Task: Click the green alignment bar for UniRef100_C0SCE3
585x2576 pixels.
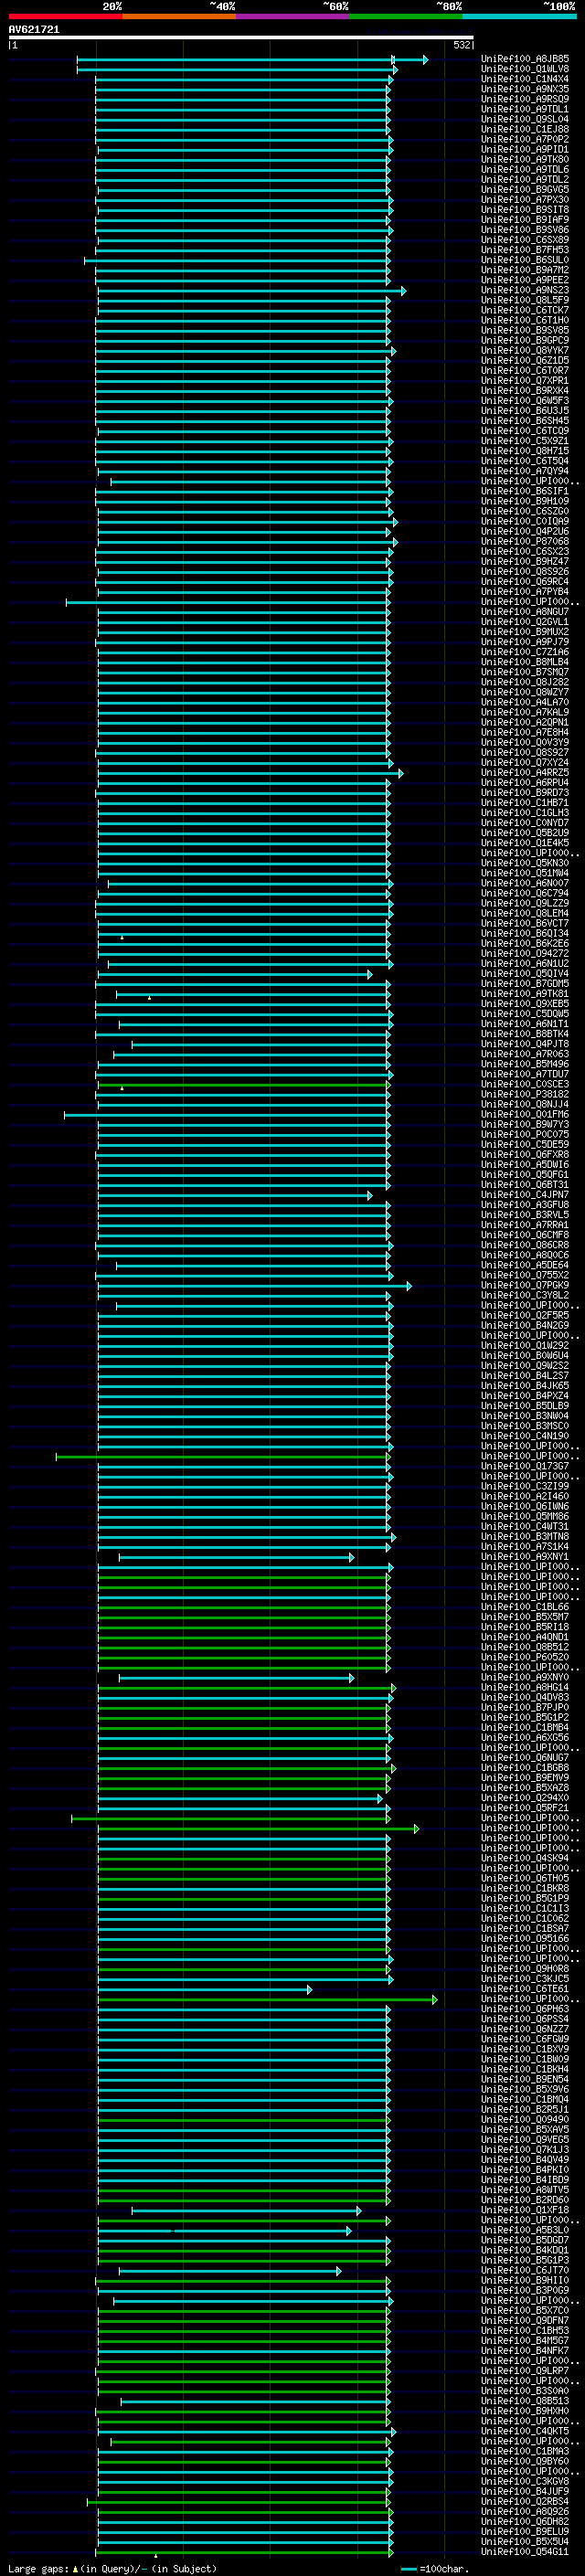Action: [x=244, y=1086]
